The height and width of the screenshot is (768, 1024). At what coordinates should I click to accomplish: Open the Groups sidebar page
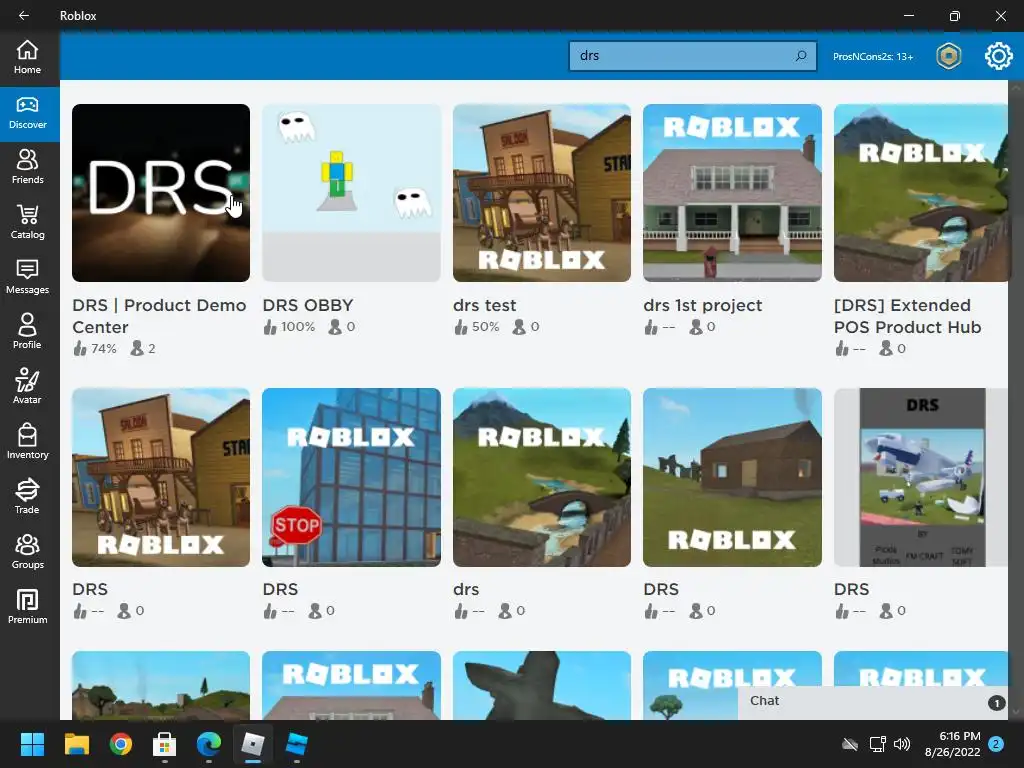click(x=27, y=552)
